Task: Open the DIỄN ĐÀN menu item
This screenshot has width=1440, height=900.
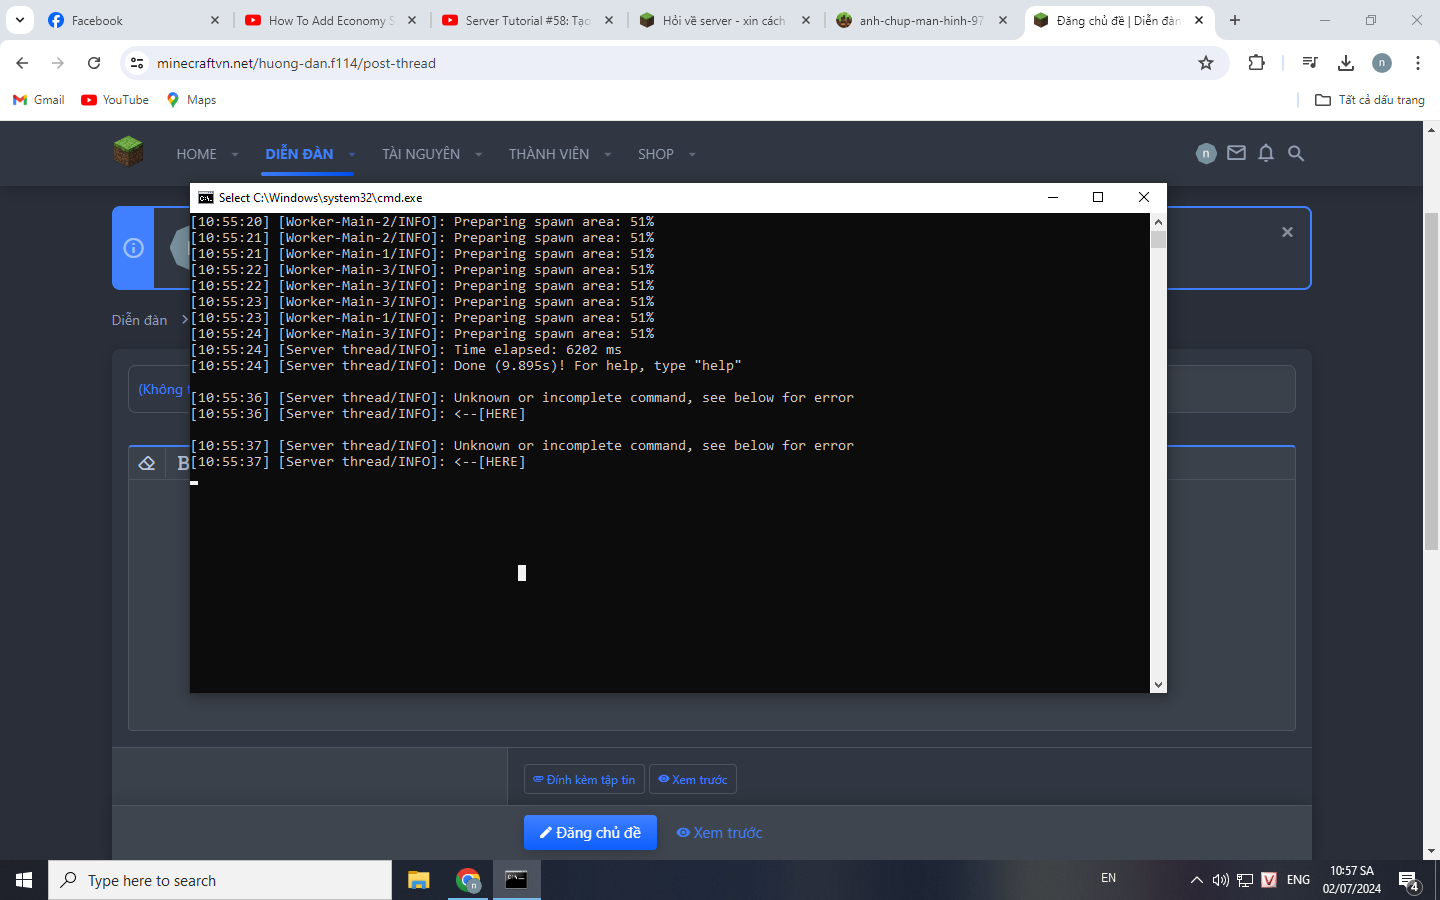Action: point(299,154)
